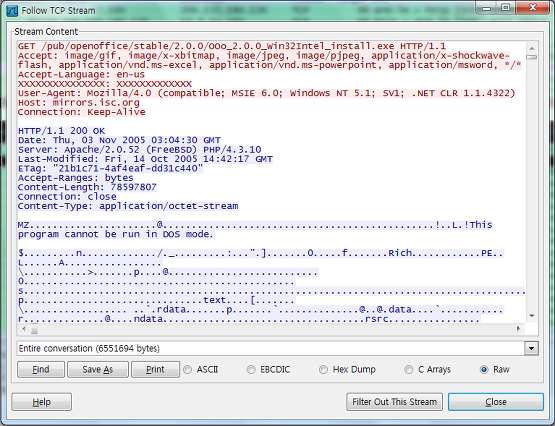Open Help for the stream dialog

pyautogui.click(x=41, y=402)
